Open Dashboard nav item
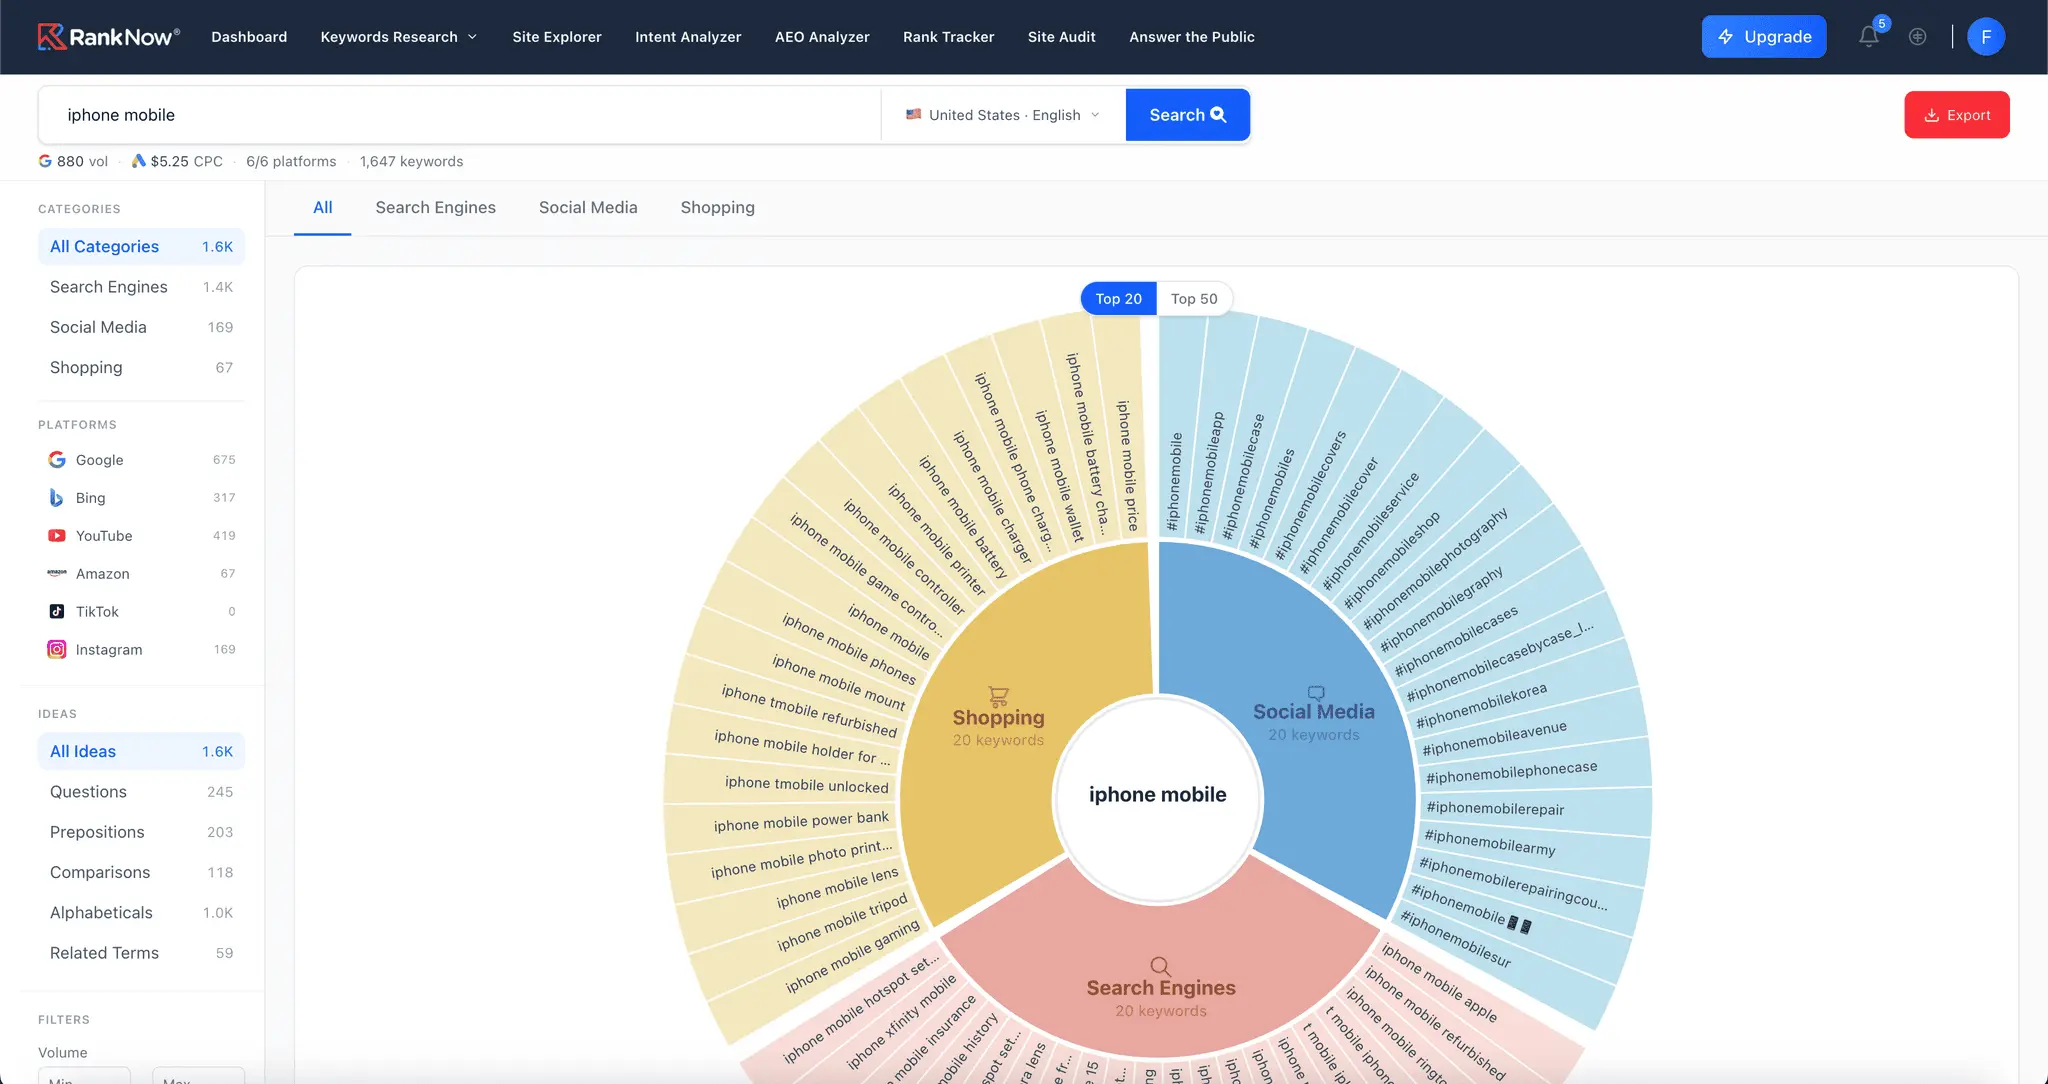 249,37
